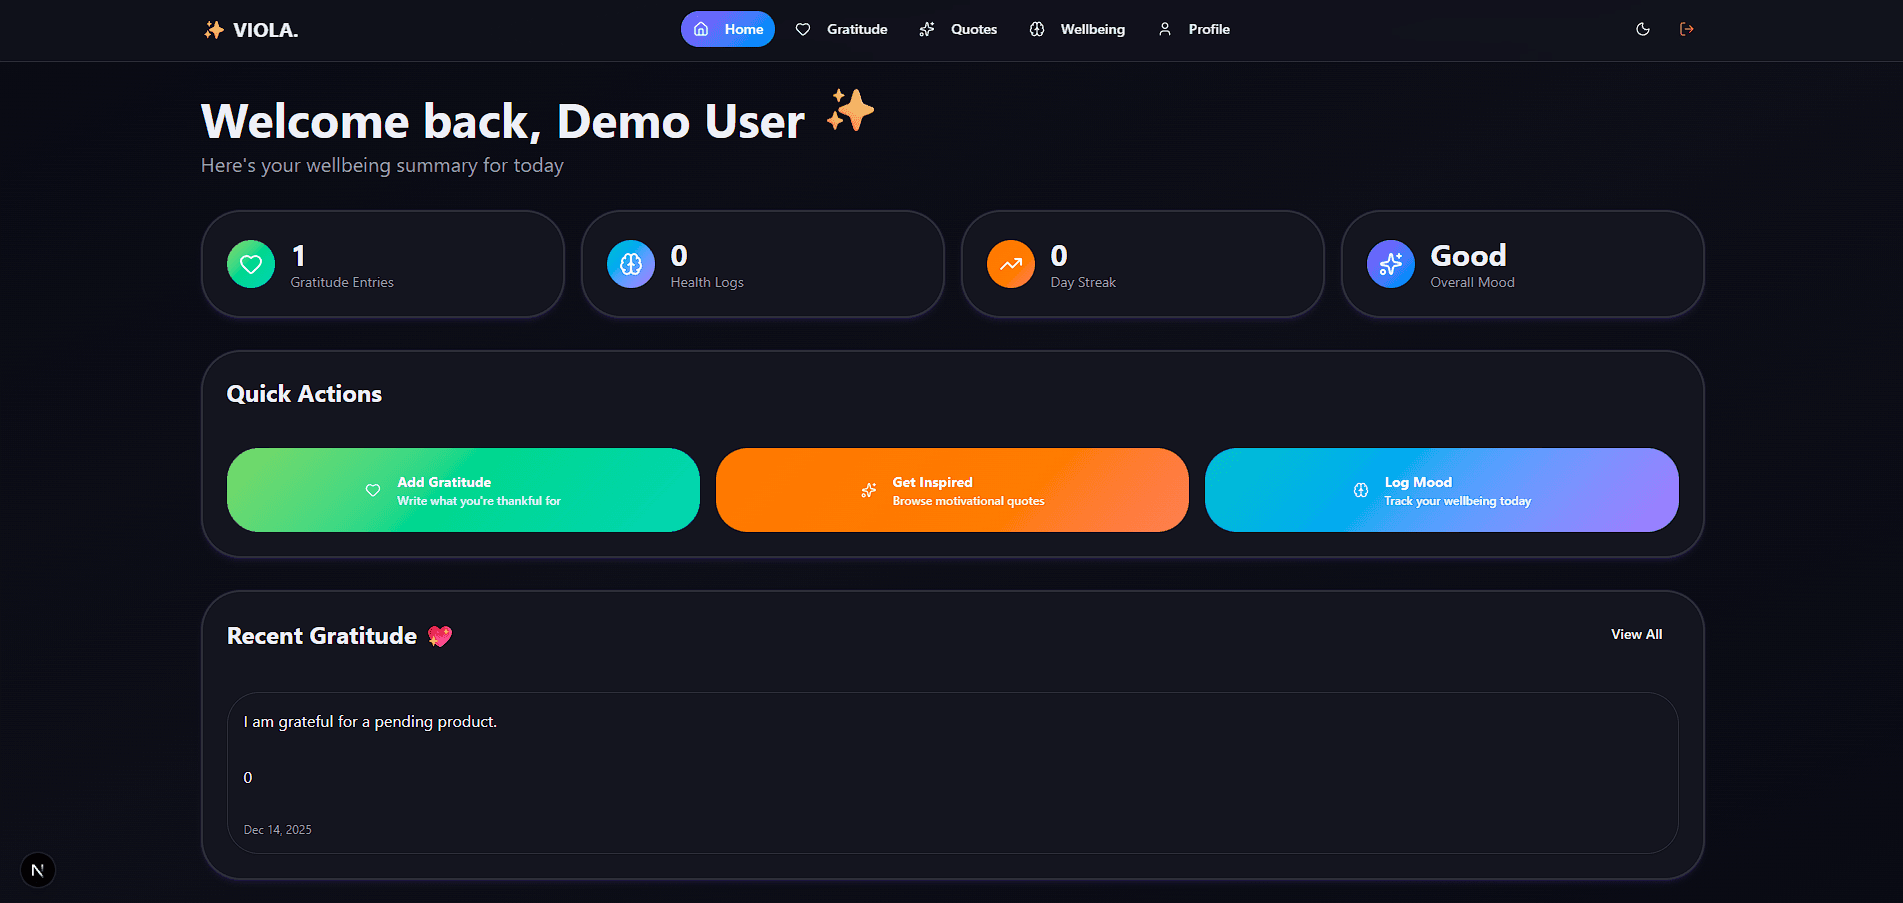1903x903 pixels.
Task: Open the Profile page
Action: 1208,29
